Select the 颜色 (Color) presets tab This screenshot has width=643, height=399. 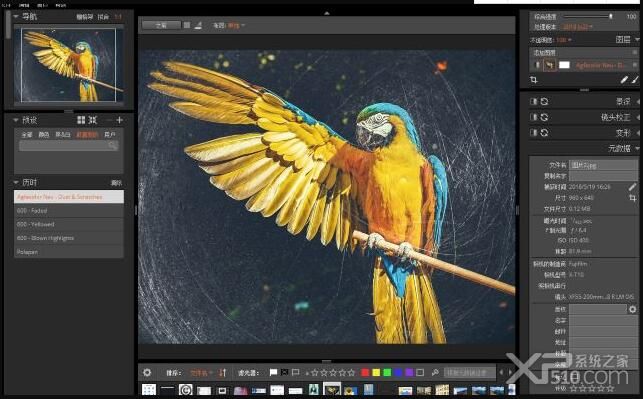pyautogui.click(x=44, y=135)
